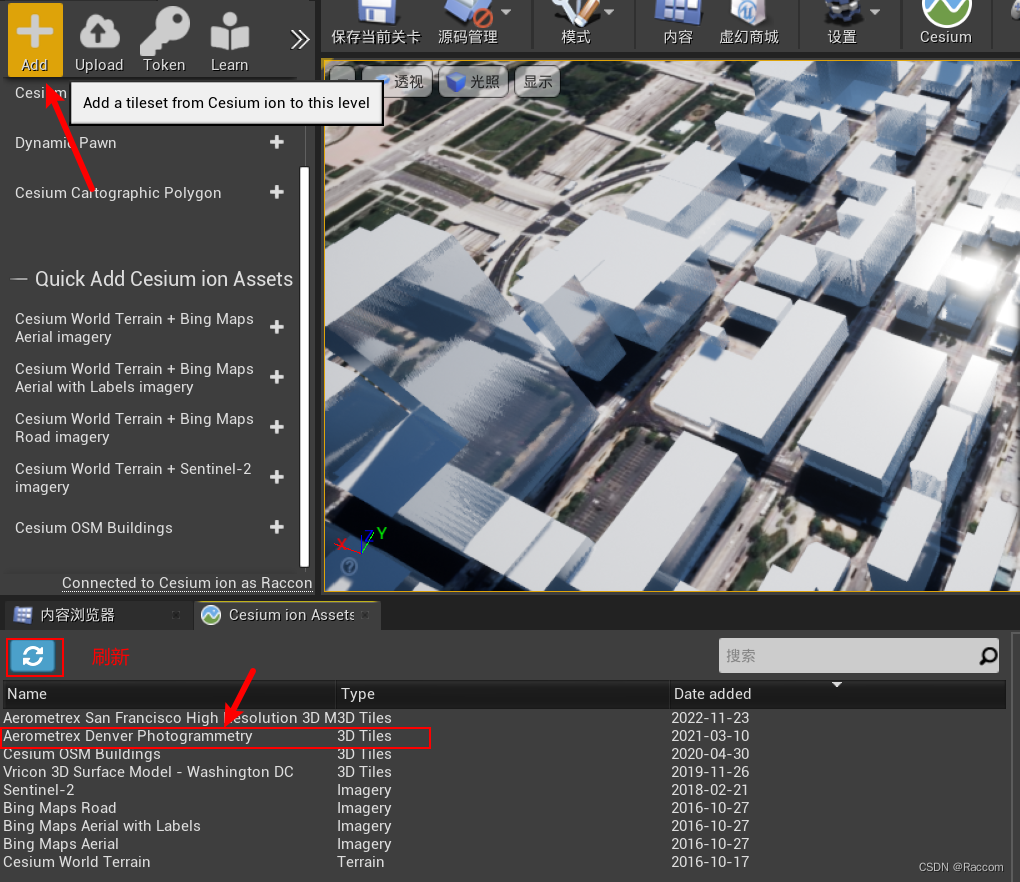Select Vricon 3D Surface Model Washington DC
1020x882 pixels.
pos(504,772)
